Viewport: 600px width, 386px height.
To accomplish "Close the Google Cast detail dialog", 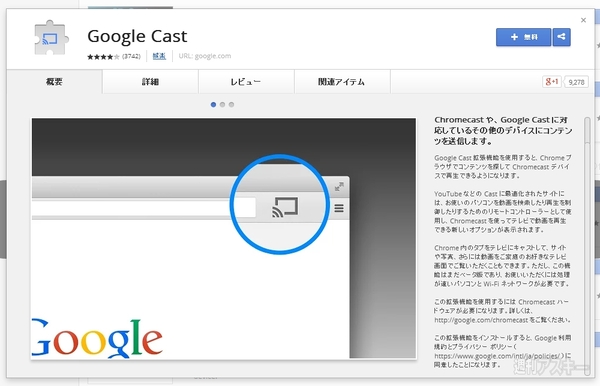I will tap(583, 20).
